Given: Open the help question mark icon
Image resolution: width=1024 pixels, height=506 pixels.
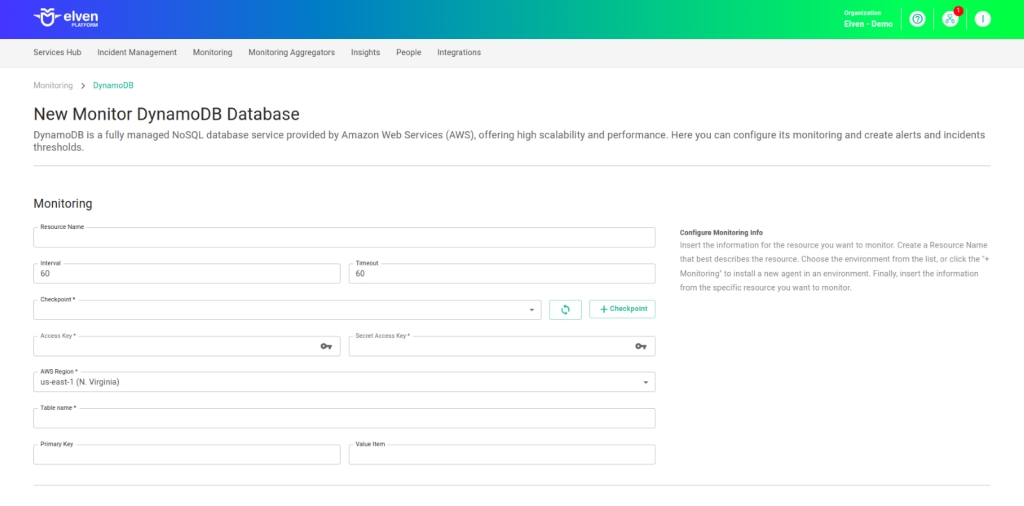Looking at the screenshot, I should (917, 19).
